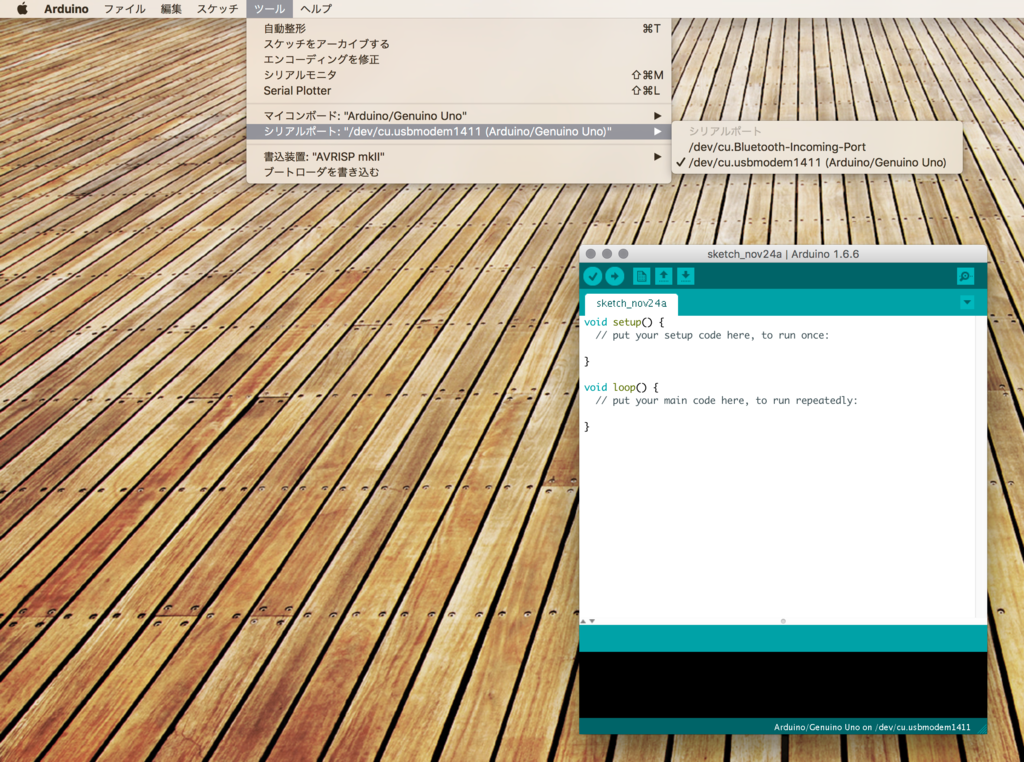Open the 編集 menu
1024x762 pixels.
(x=171, y=8)
